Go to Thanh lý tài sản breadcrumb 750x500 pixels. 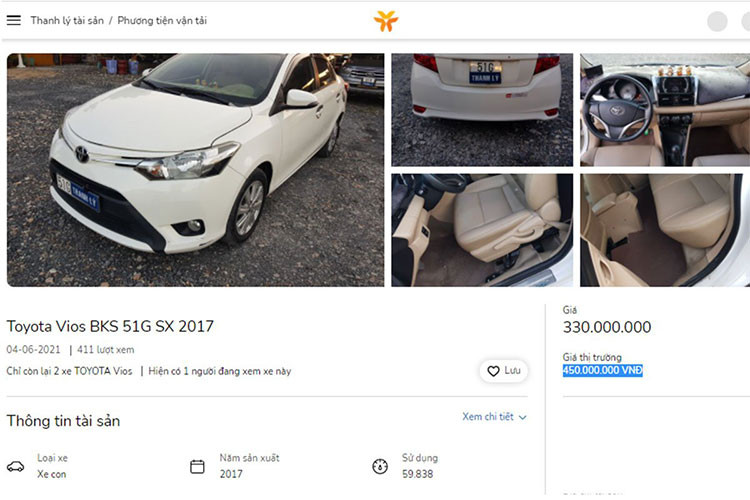click(67, 20)
